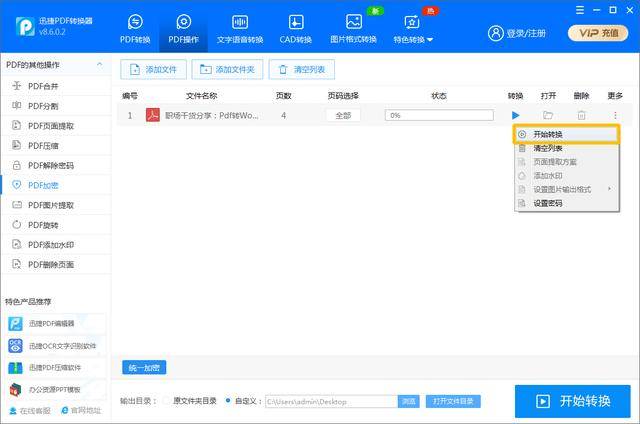This screenshot has height=424, width=640.
Task: Click the blue play convert icon in row 1
Action: click(516, 115)
